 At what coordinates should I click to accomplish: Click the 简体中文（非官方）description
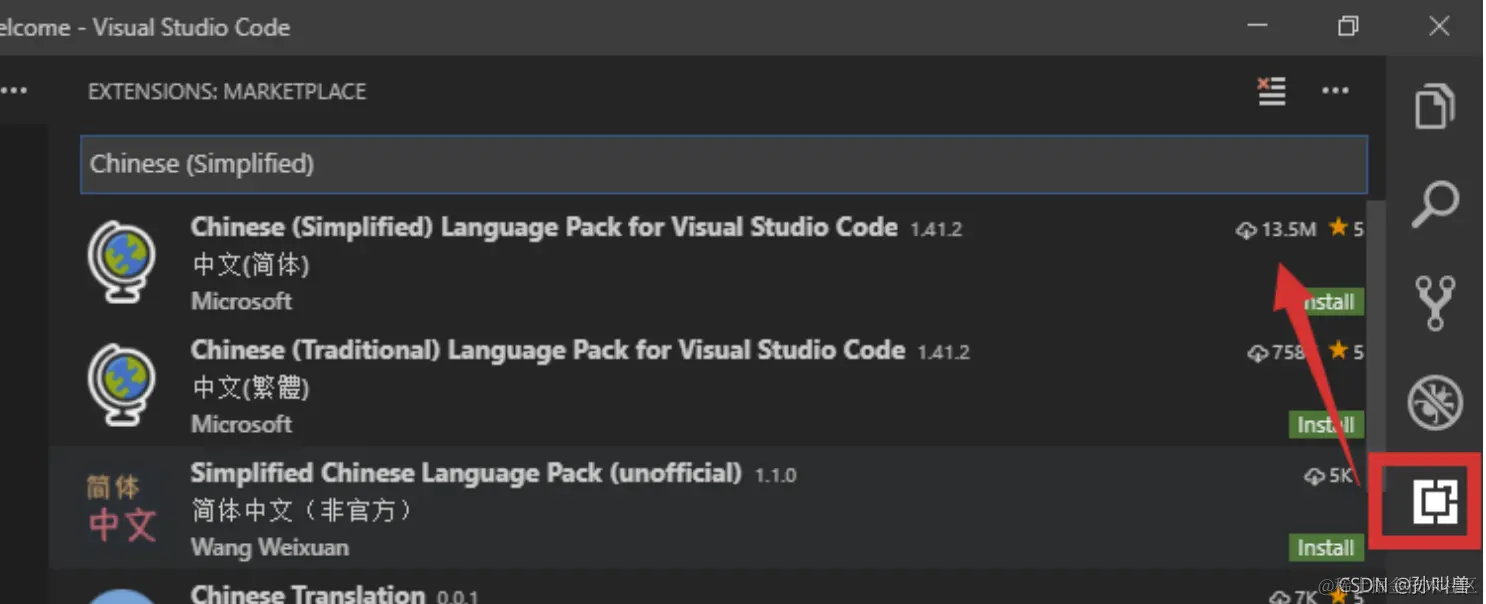303,511
